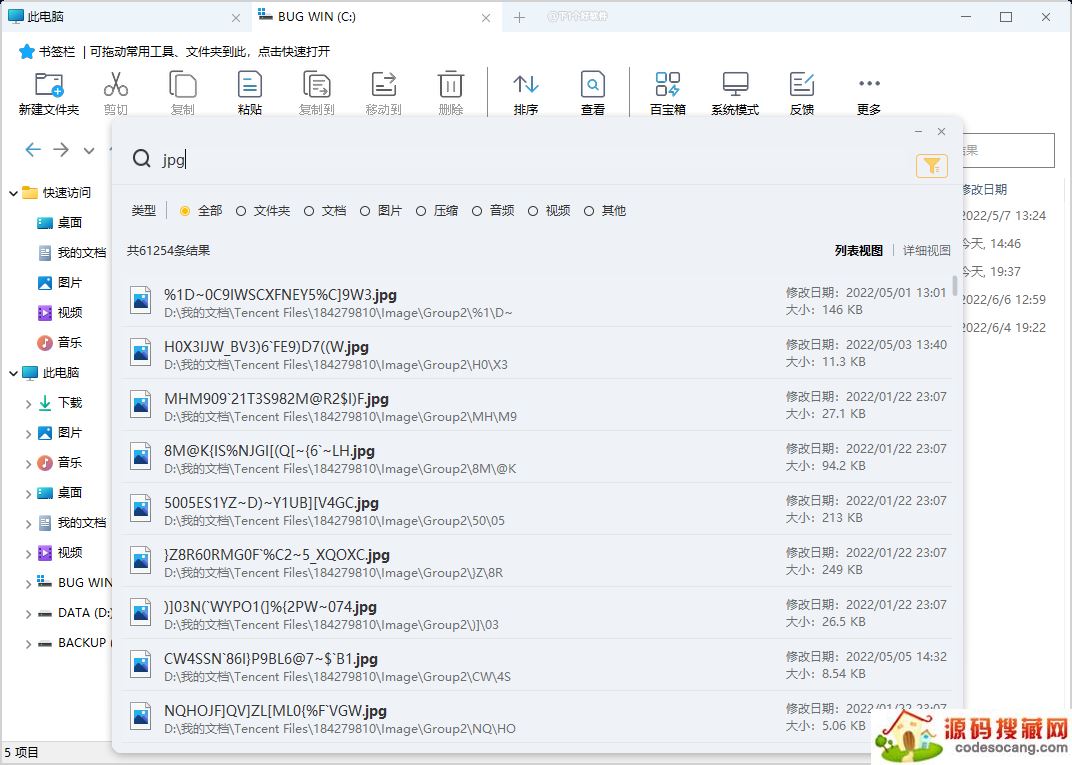Collapse the Quick Access (快速访问) tree node

13,193
